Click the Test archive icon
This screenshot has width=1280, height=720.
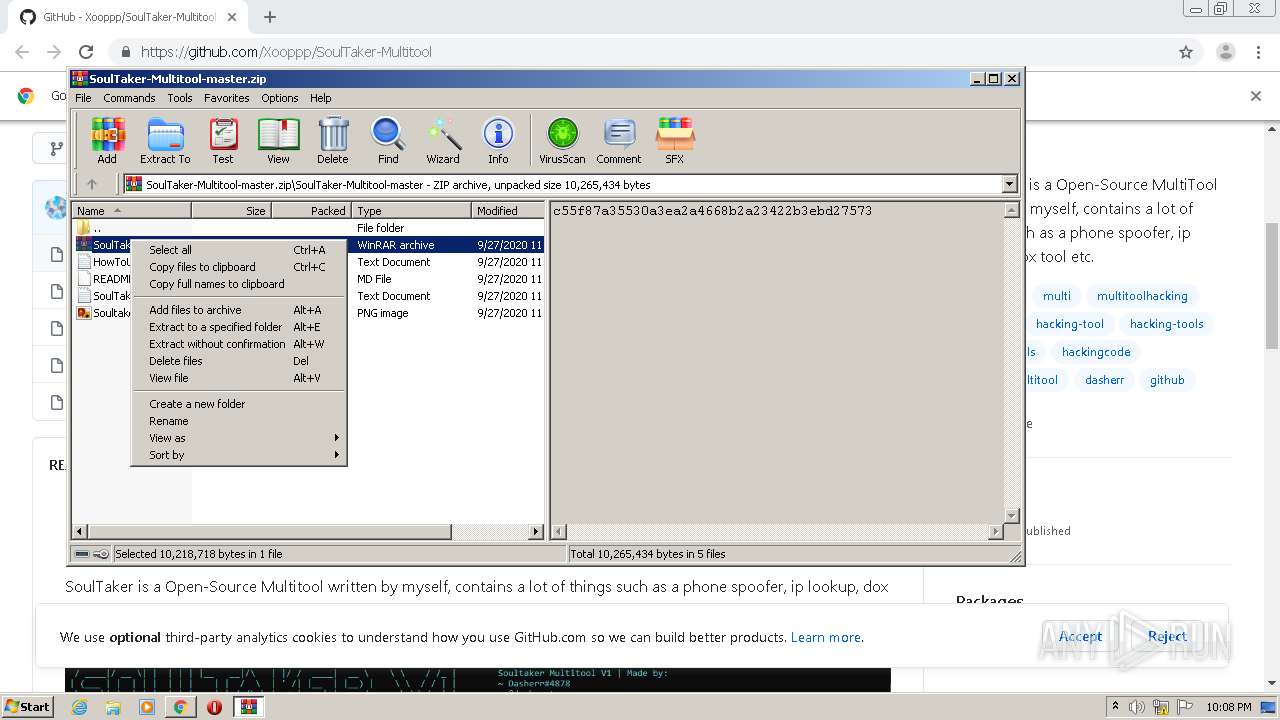tap(223, 140)
